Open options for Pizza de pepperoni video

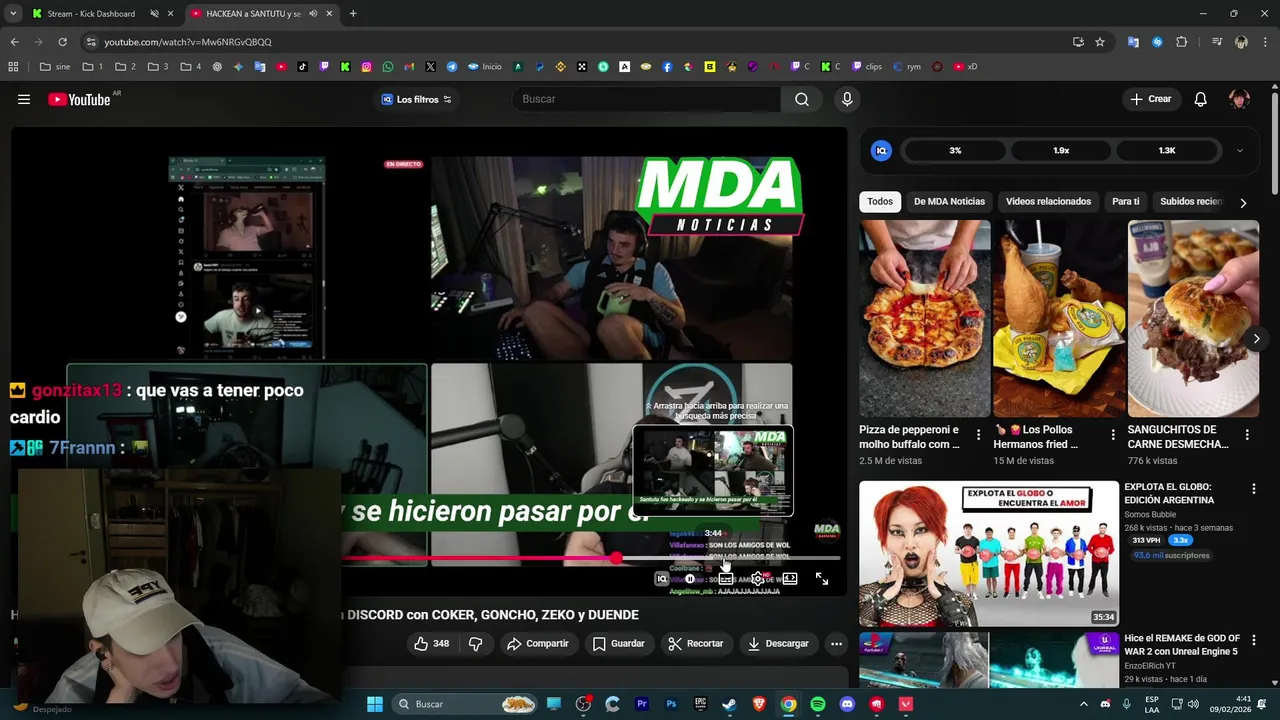[x=979, y=435]
